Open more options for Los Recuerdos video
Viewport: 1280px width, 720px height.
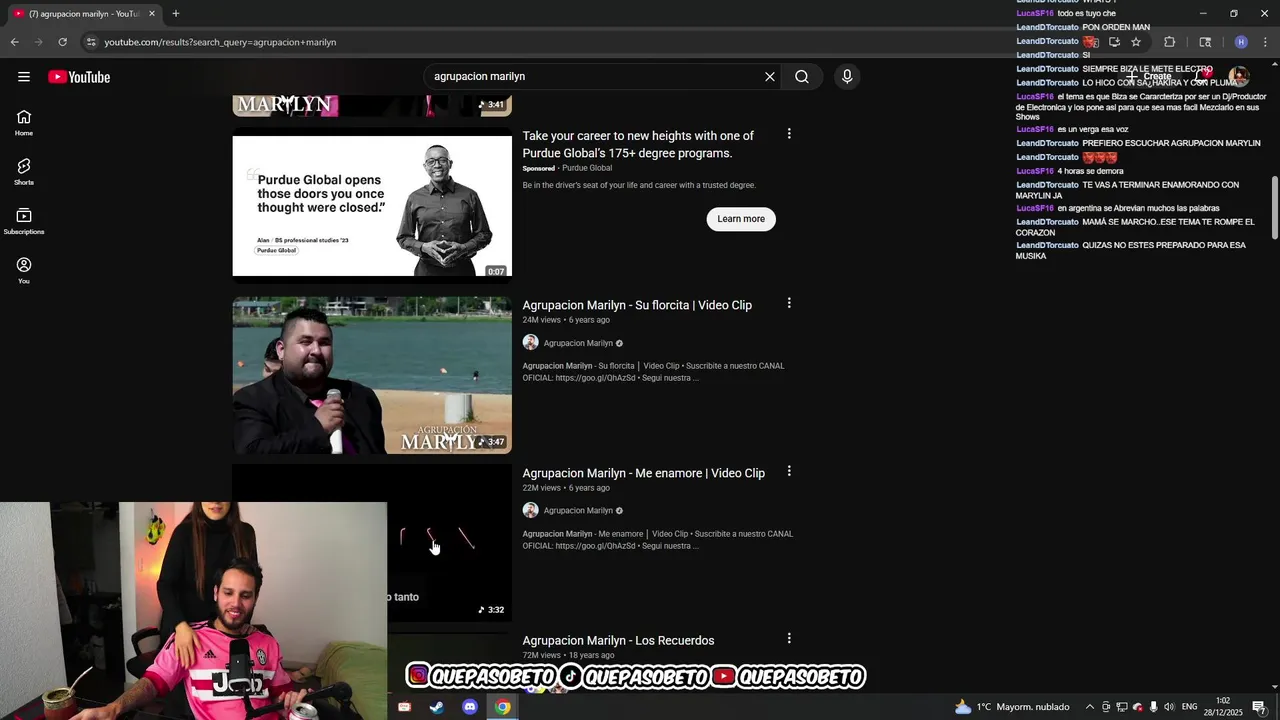(x=789, y=638)
